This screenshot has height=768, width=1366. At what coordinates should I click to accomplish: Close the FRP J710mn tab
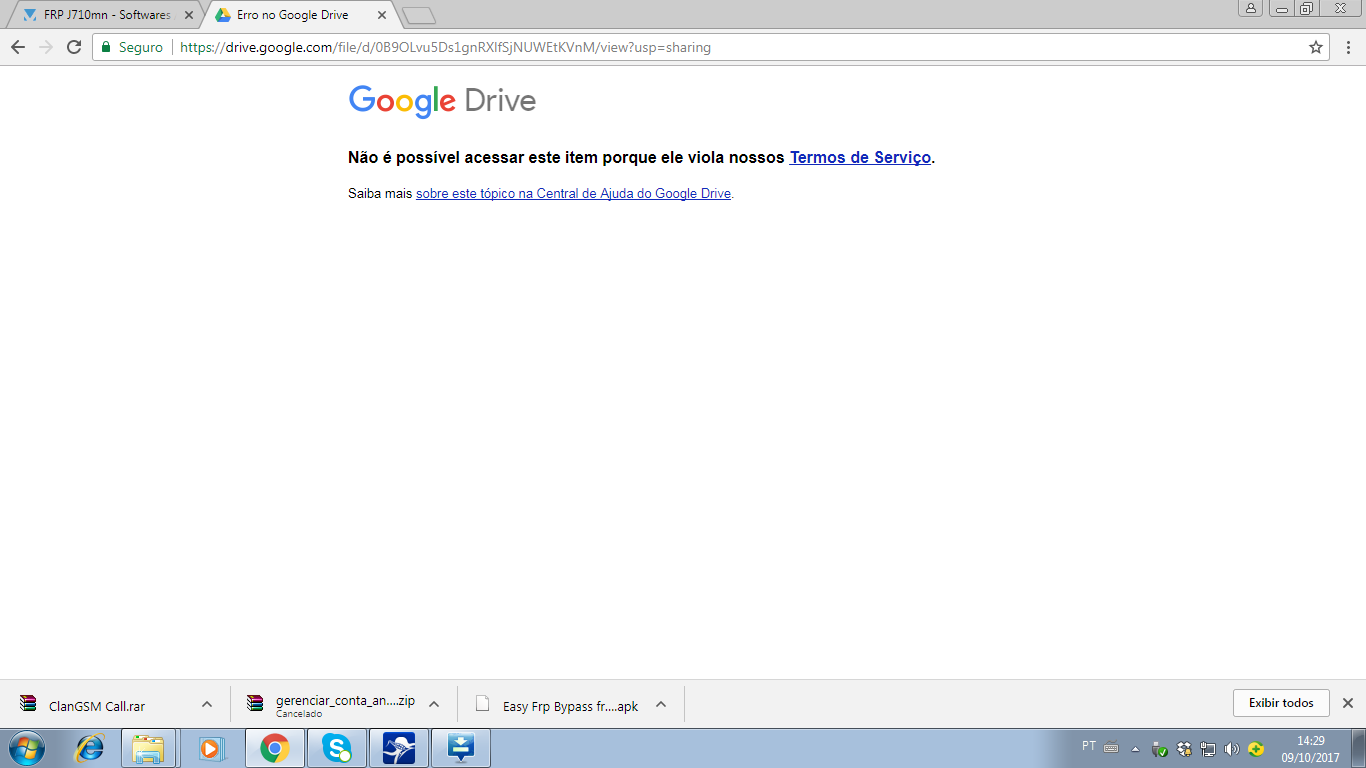(189, 15)
